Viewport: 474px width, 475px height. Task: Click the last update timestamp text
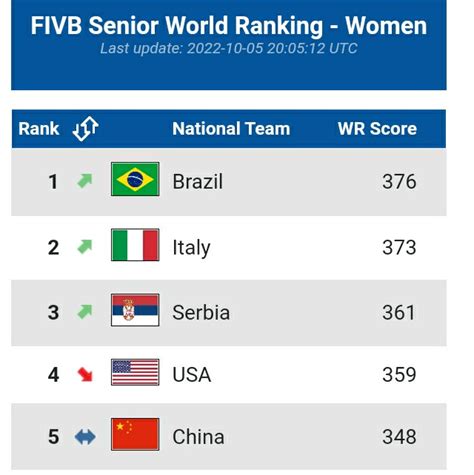229,48
